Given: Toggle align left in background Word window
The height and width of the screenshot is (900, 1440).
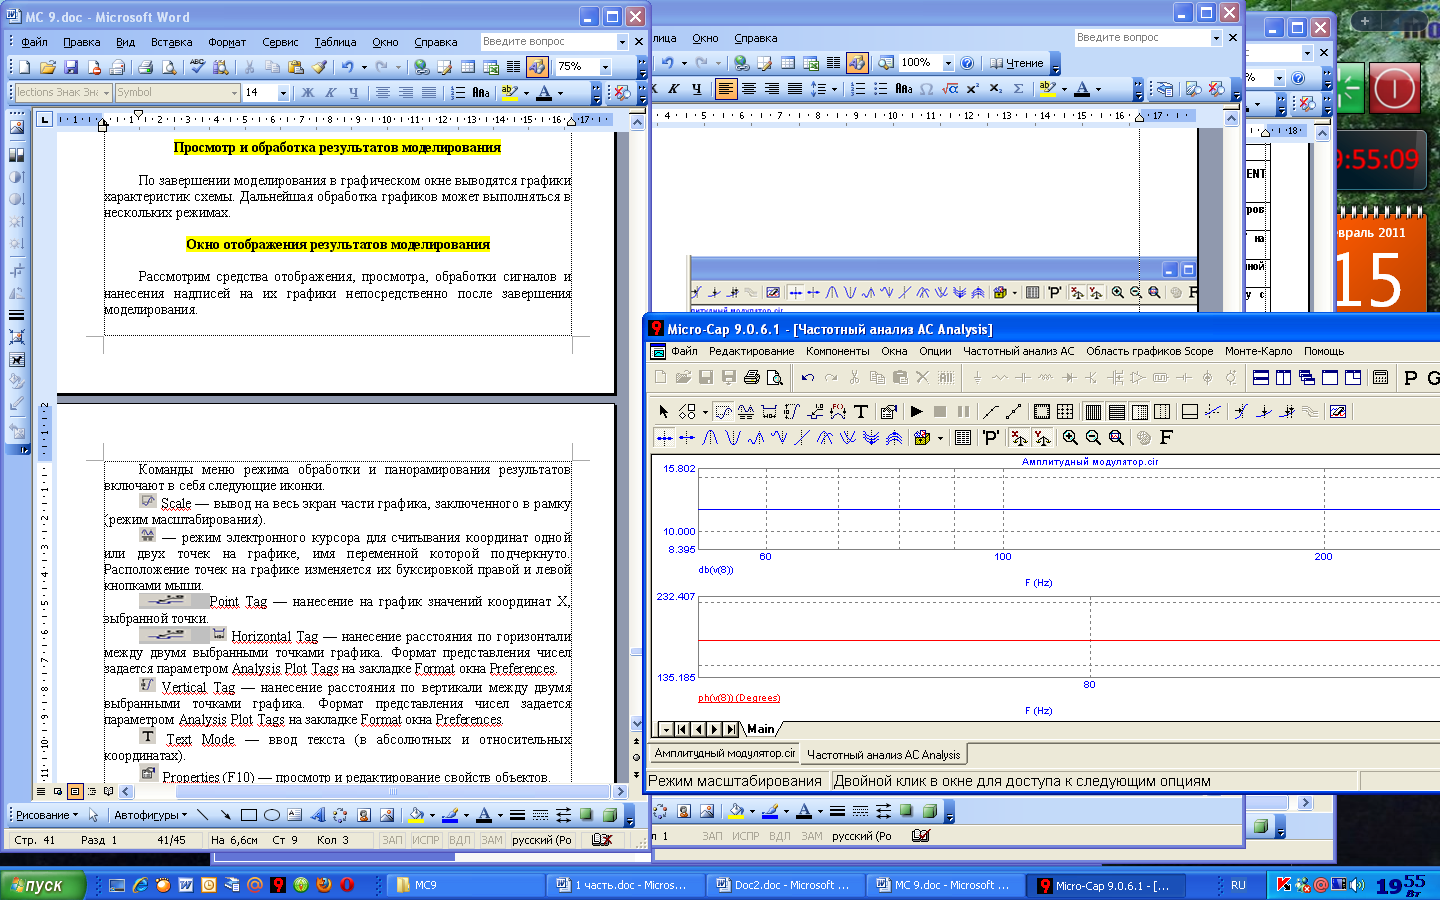Looking at the screenshot, I should click(x=726, y=89).
